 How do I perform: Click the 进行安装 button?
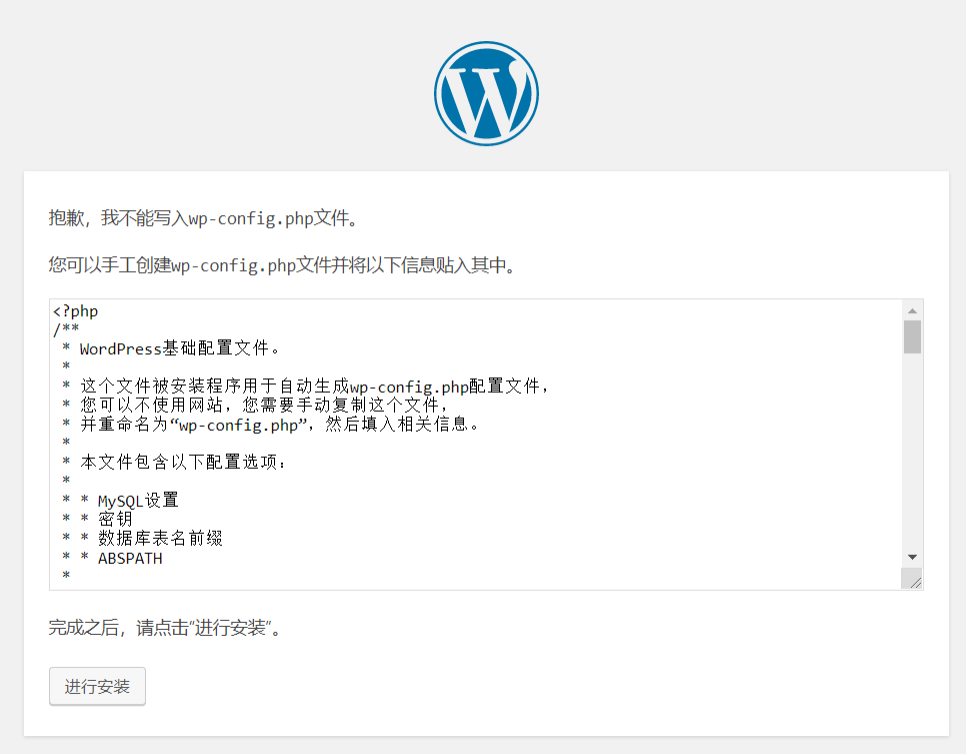pyautogui.click(x=97, y=686)
